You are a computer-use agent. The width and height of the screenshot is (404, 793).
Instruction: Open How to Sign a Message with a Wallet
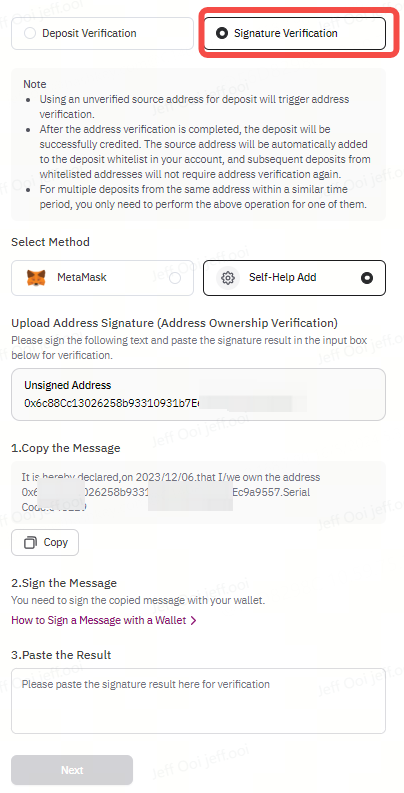[99, 620]
